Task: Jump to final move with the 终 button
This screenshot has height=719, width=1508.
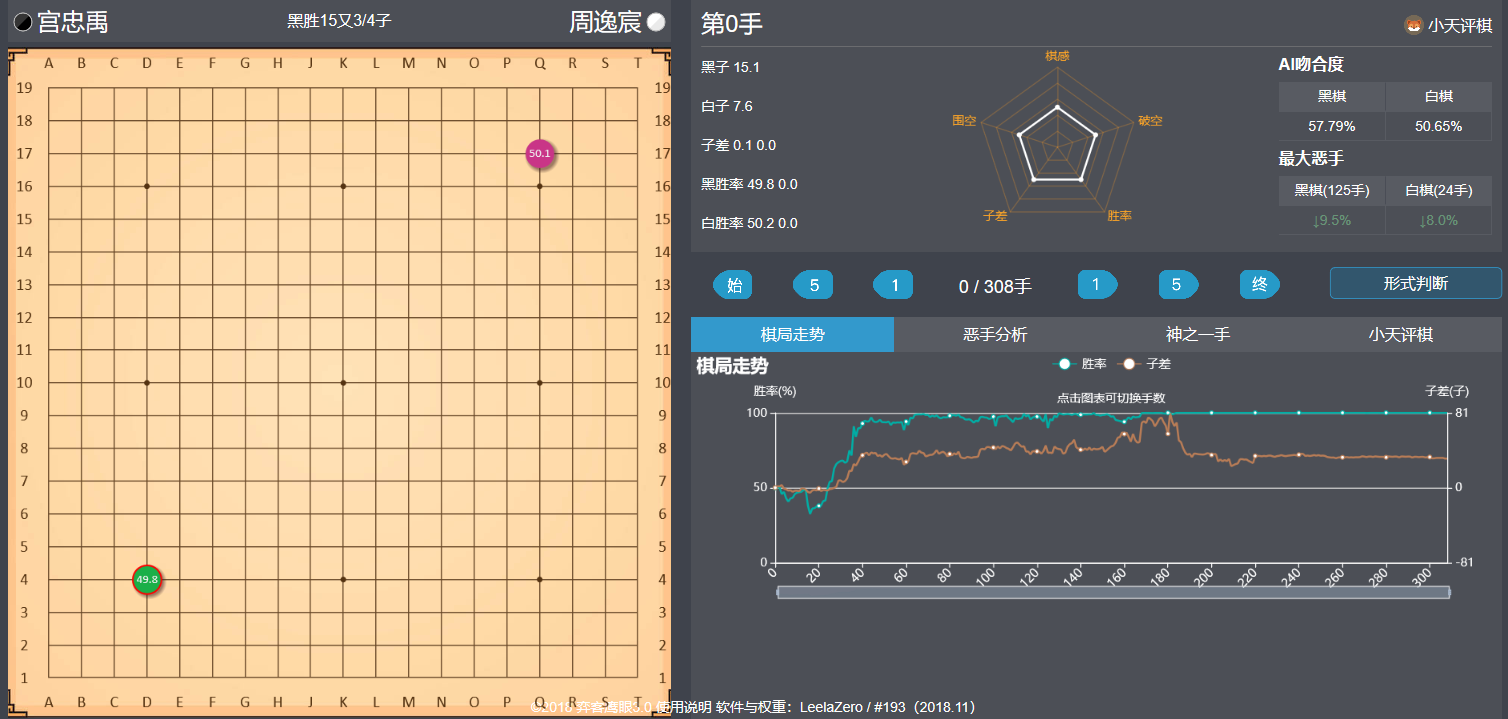Action: point(1259,284)
